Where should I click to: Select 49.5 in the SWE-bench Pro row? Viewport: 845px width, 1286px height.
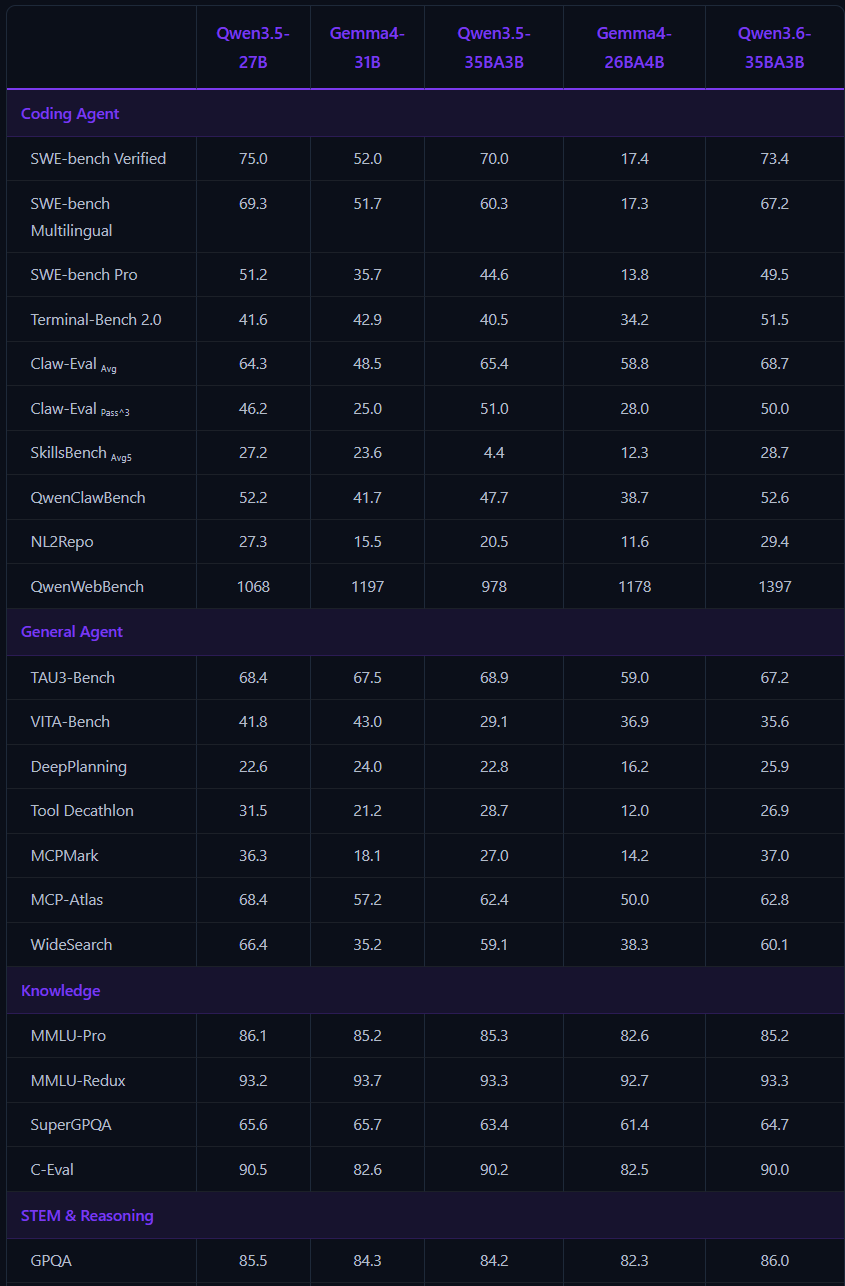coord(775,275)
